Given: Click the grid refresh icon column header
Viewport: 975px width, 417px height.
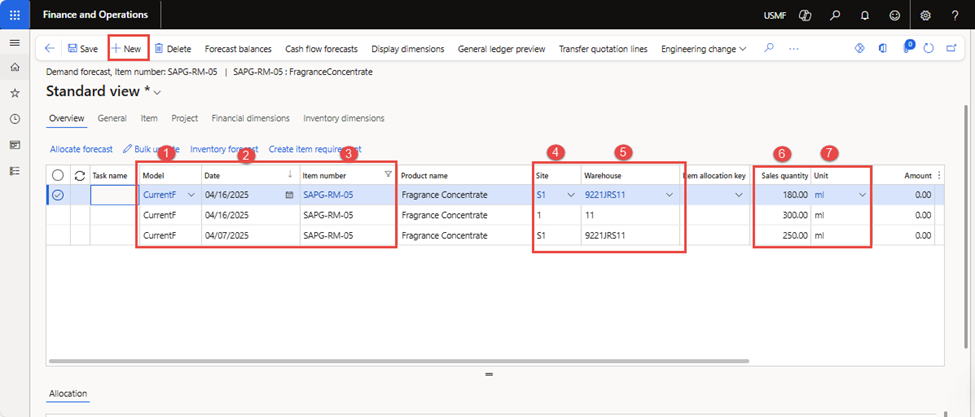Looking at the screenshot, I should [80, 175].
